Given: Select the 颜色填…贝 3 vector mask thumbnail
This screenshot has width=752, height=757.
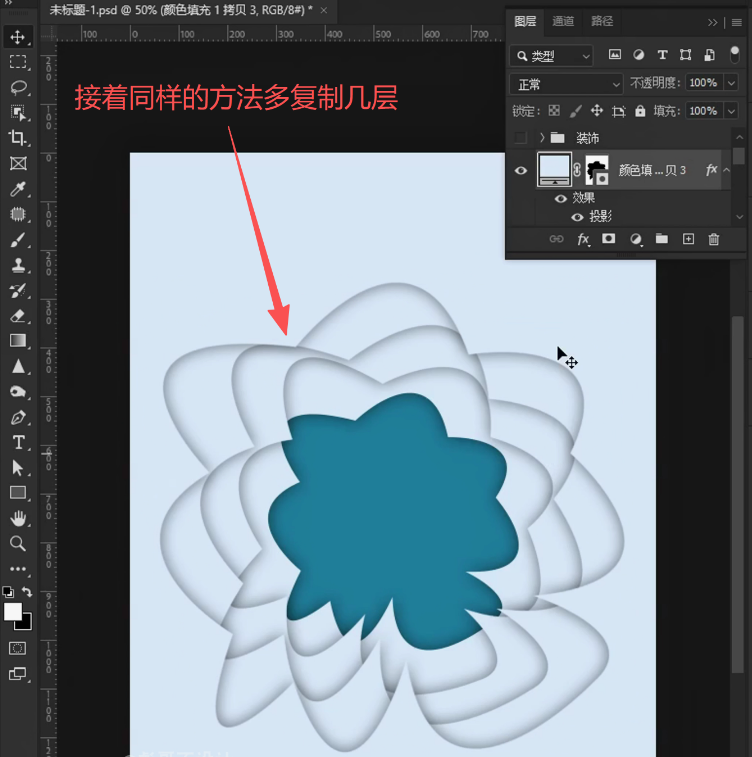Looking at the screenshot, I should pyautogui.click(x=597, y=170).
